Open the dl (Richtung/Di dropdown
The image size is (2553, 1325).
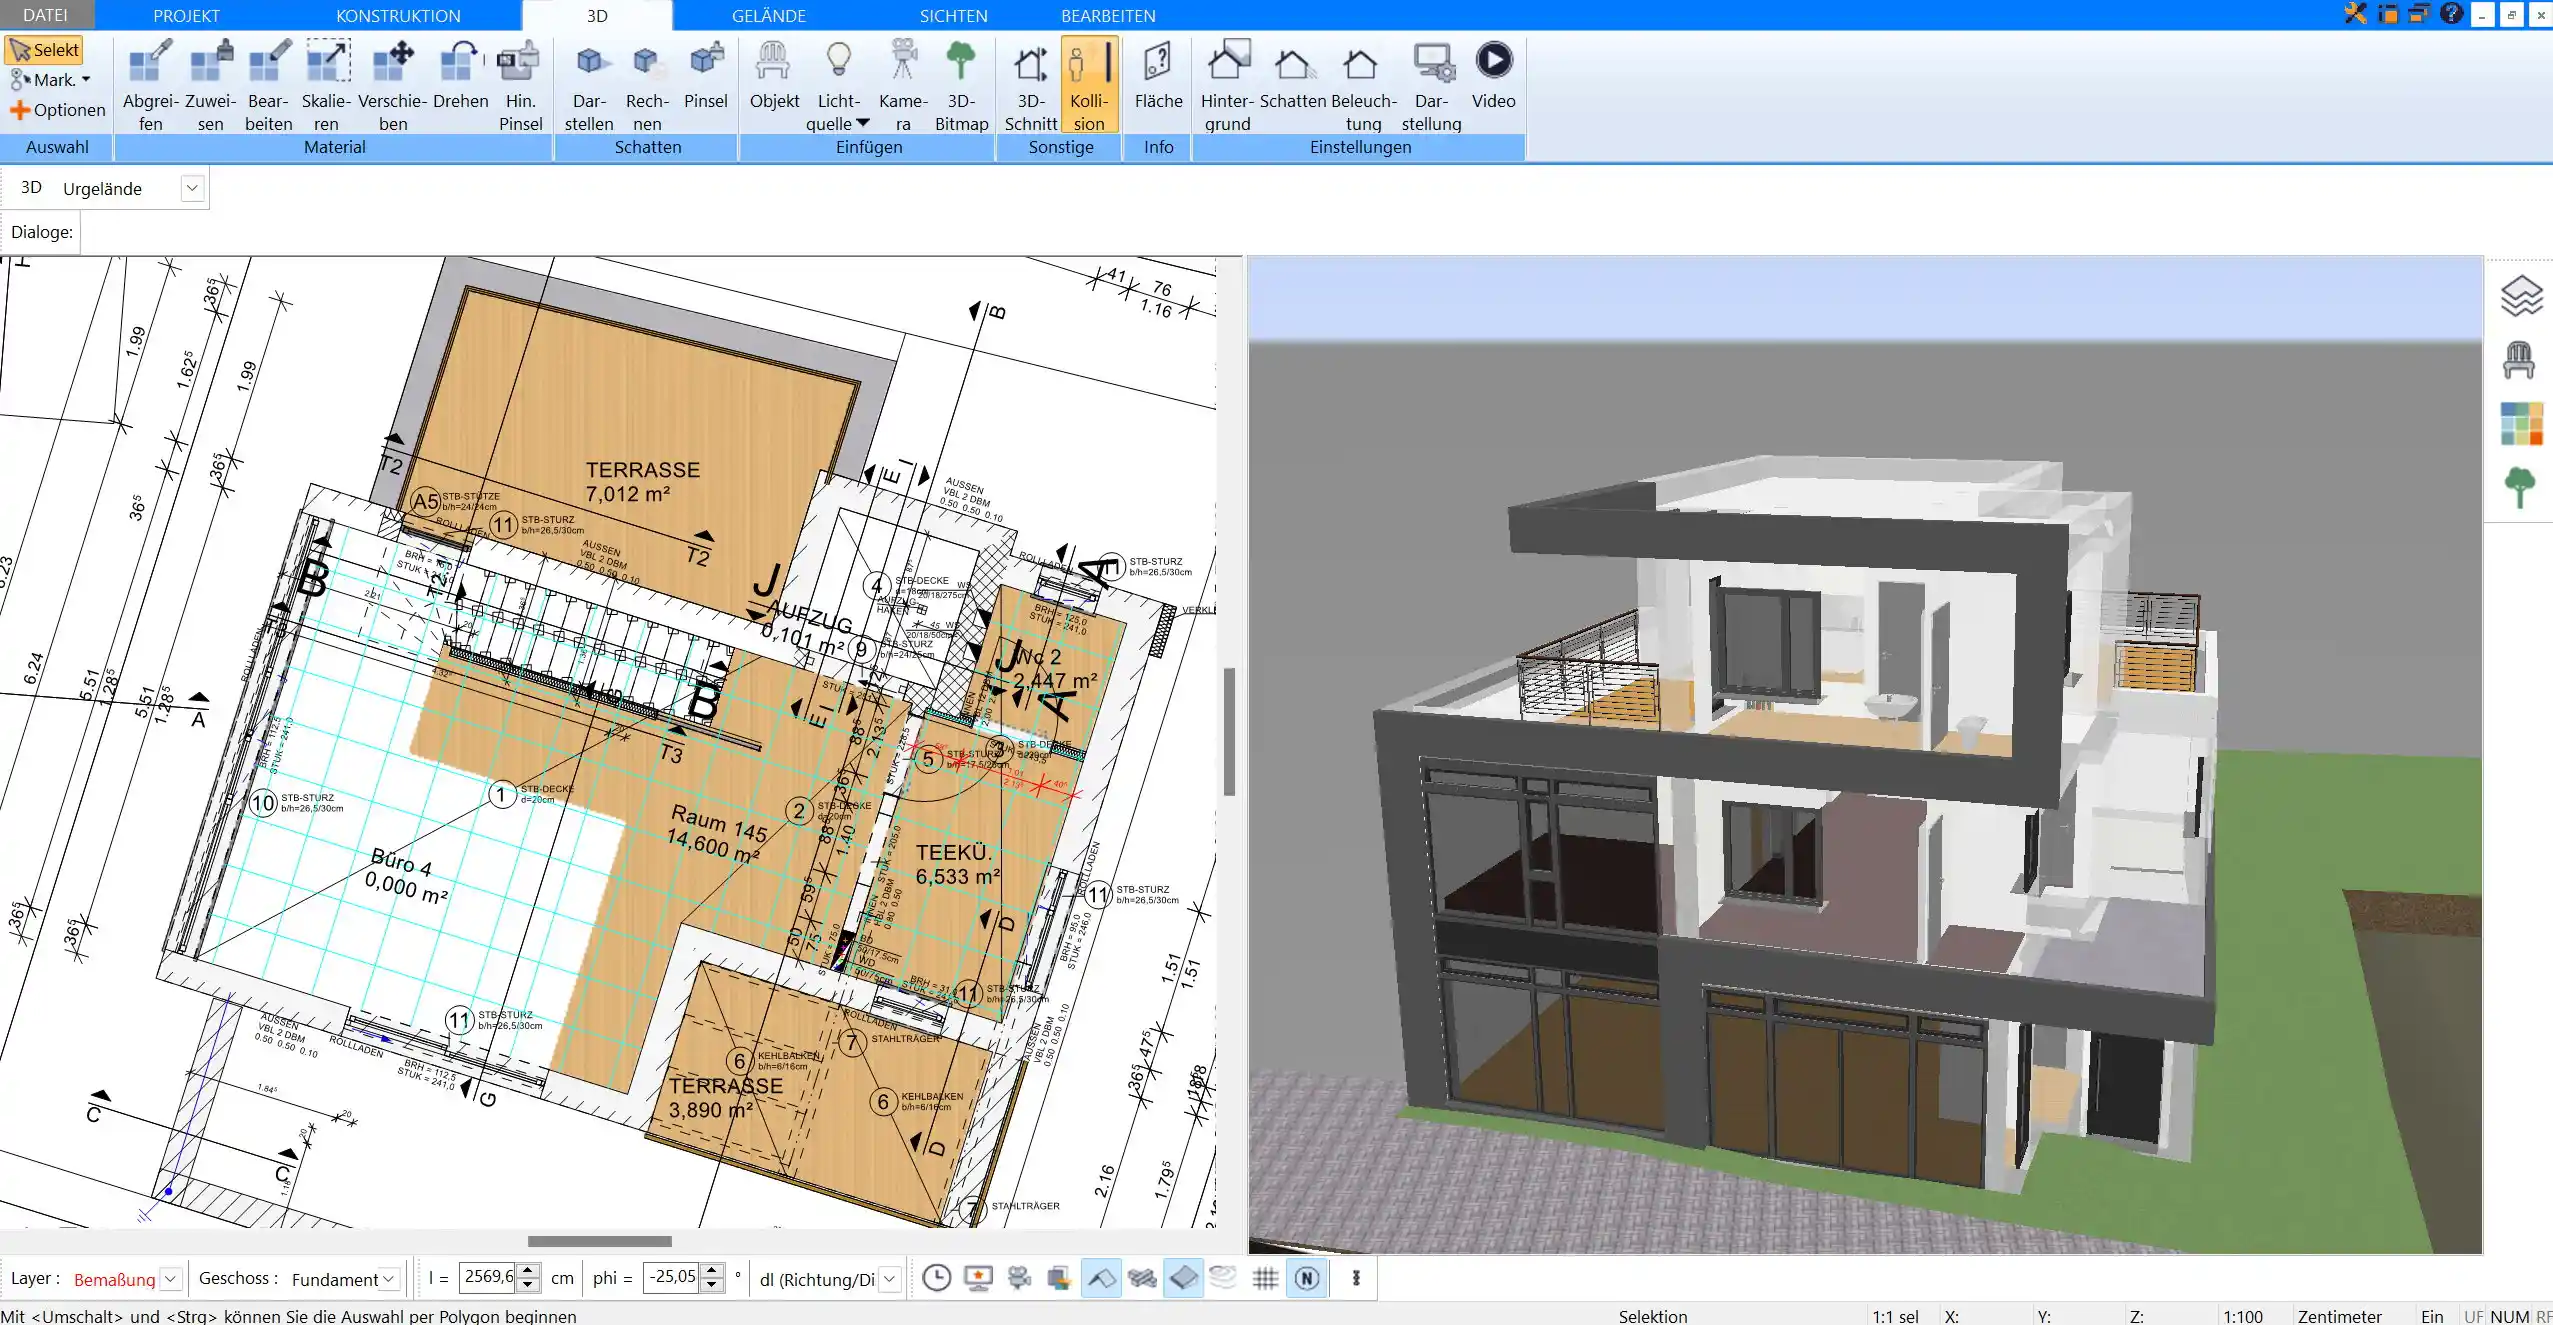click(x=890, y=1279)
